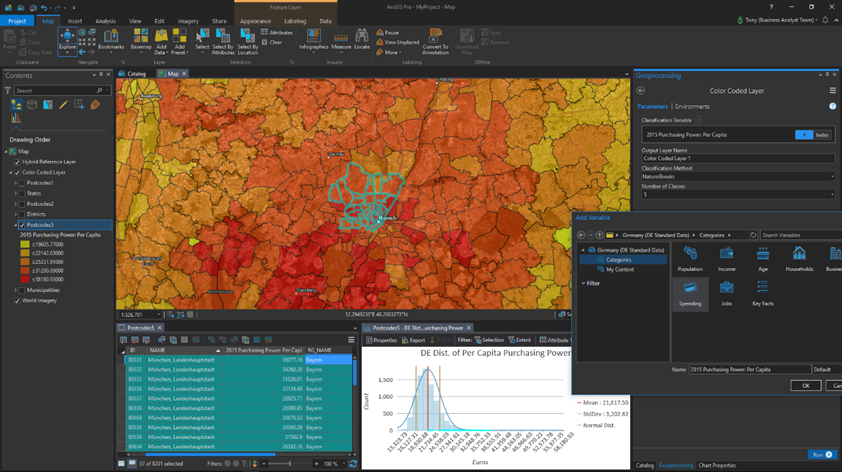Toggle the World Imagery layer checkbox

pos(17,300)
